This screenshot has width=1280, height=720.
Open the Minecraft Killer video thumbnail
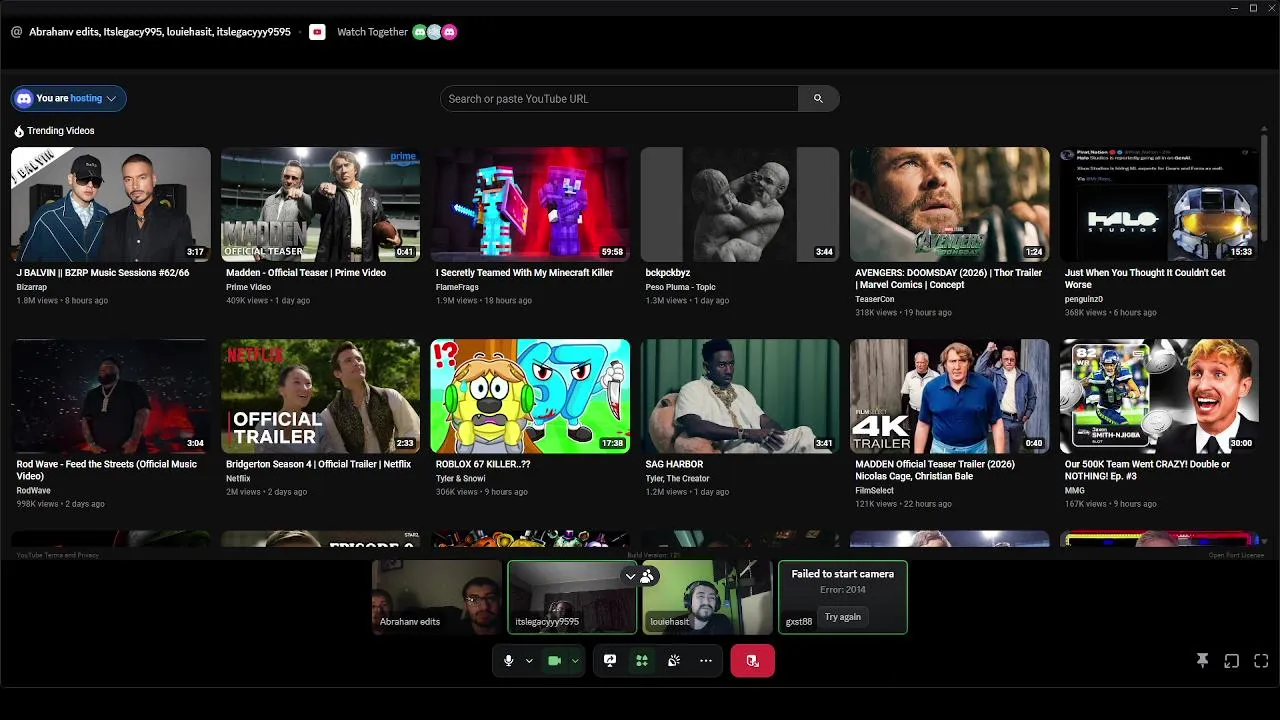[530, 205]
